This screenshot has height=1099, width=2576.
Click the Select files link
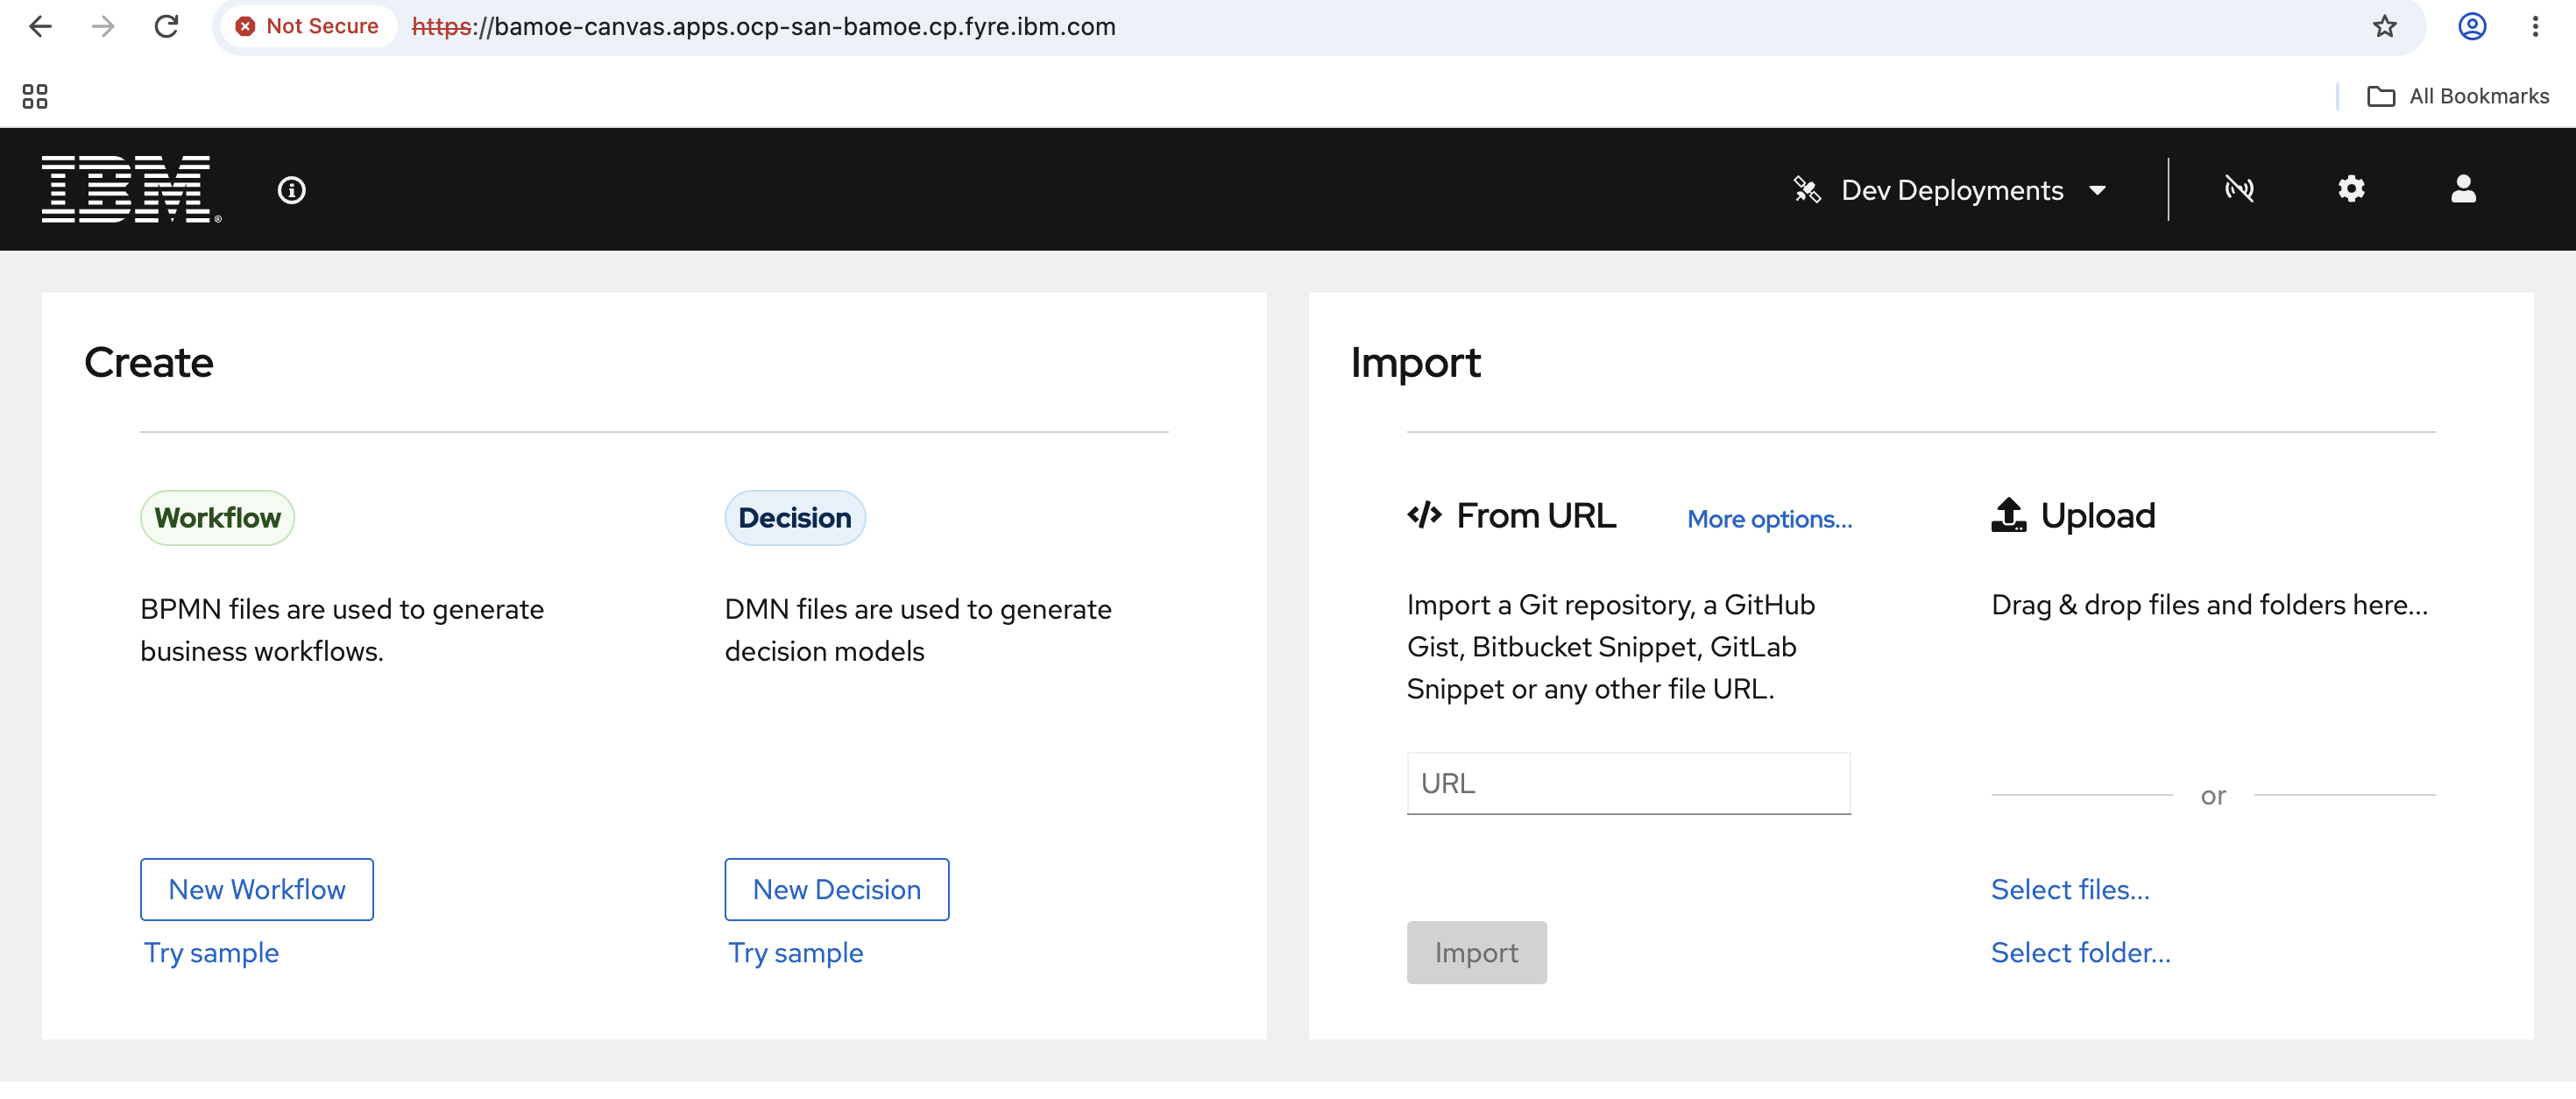(2070, 889)
